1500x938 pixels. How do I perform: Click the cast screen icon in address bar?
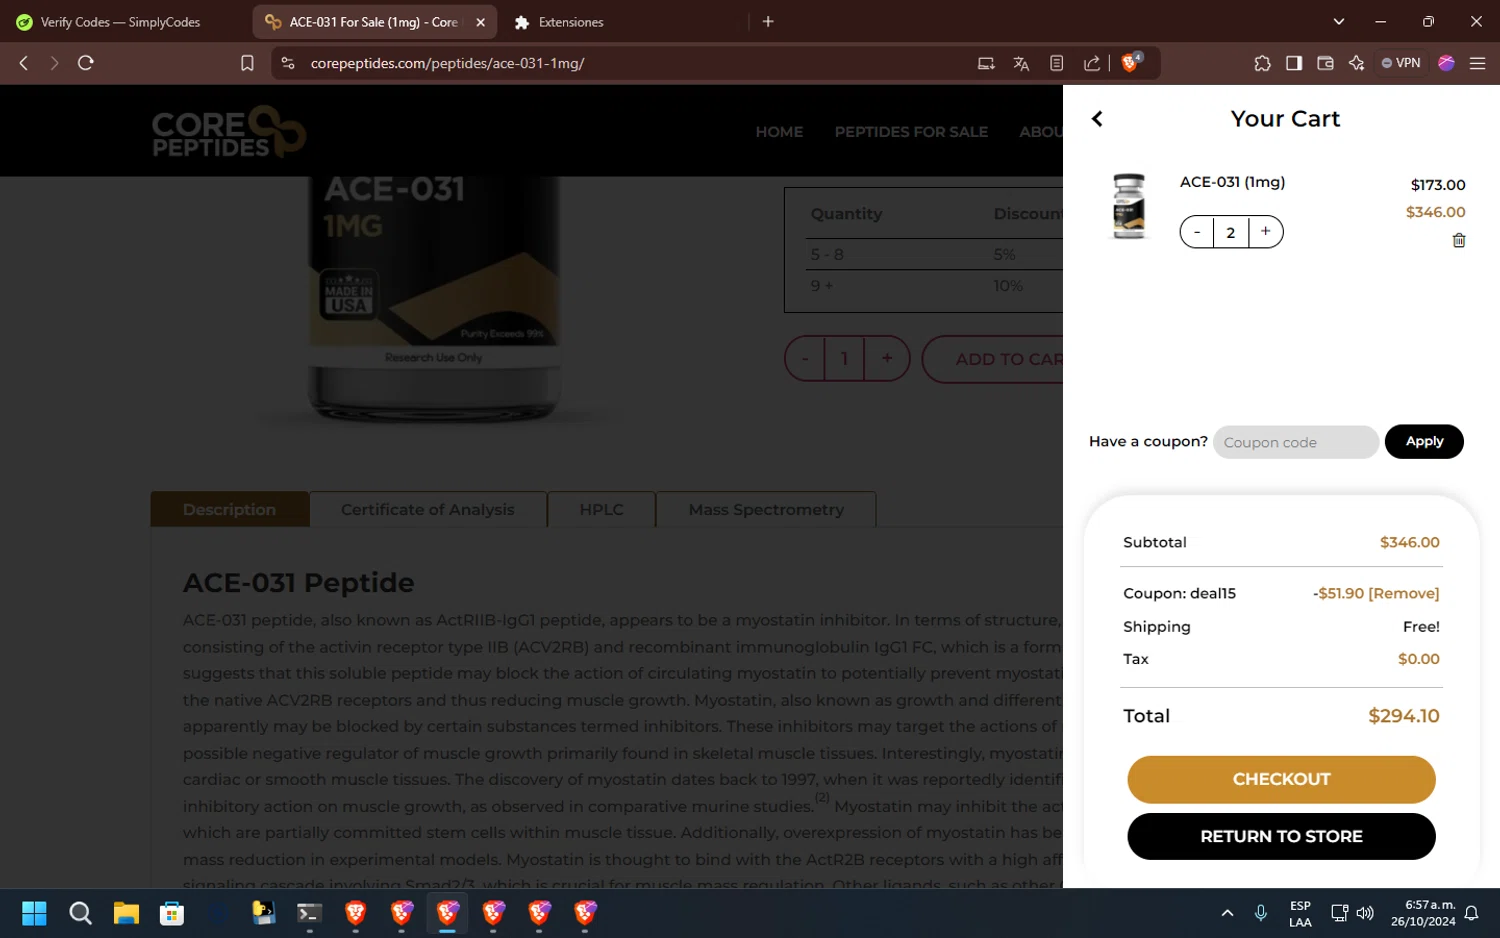point(986,63)
